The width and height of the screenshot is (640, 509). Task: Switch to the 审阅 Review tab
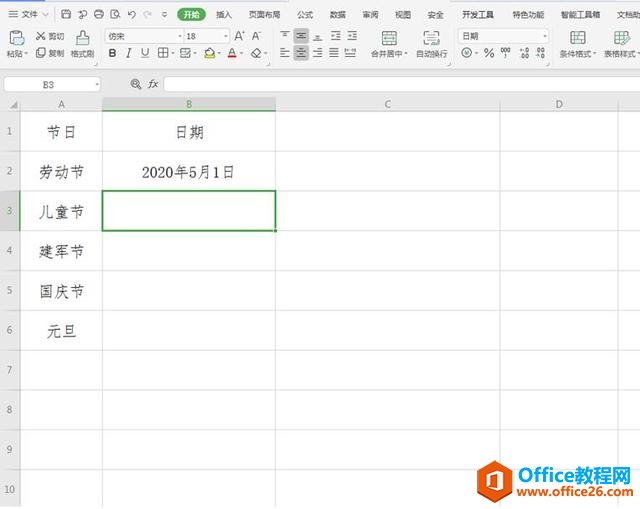370,15
